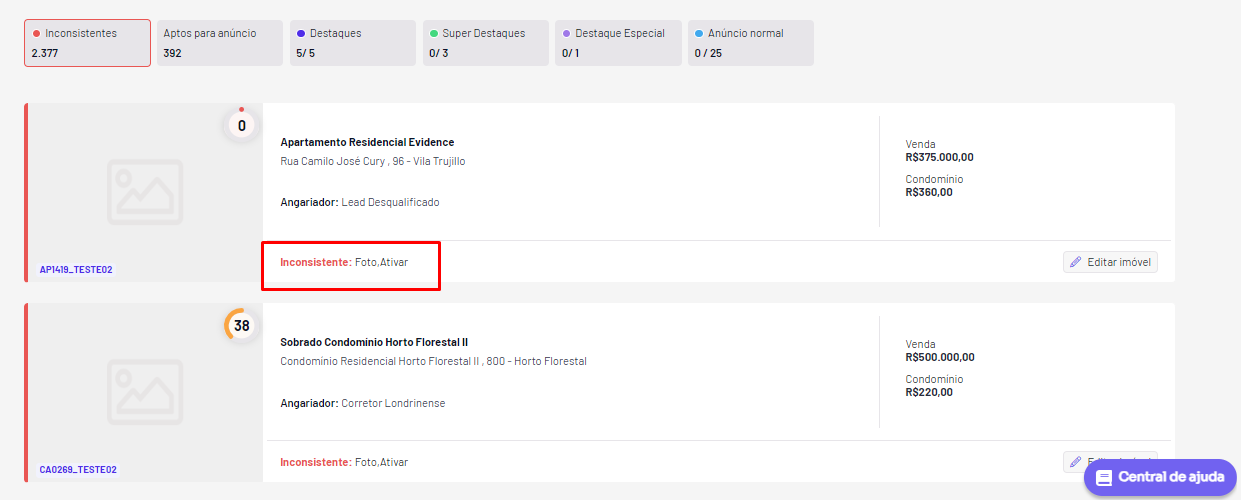Click the CA0269_TESTE02 reference code
The image size is (1241, 500).
point(78,469)
